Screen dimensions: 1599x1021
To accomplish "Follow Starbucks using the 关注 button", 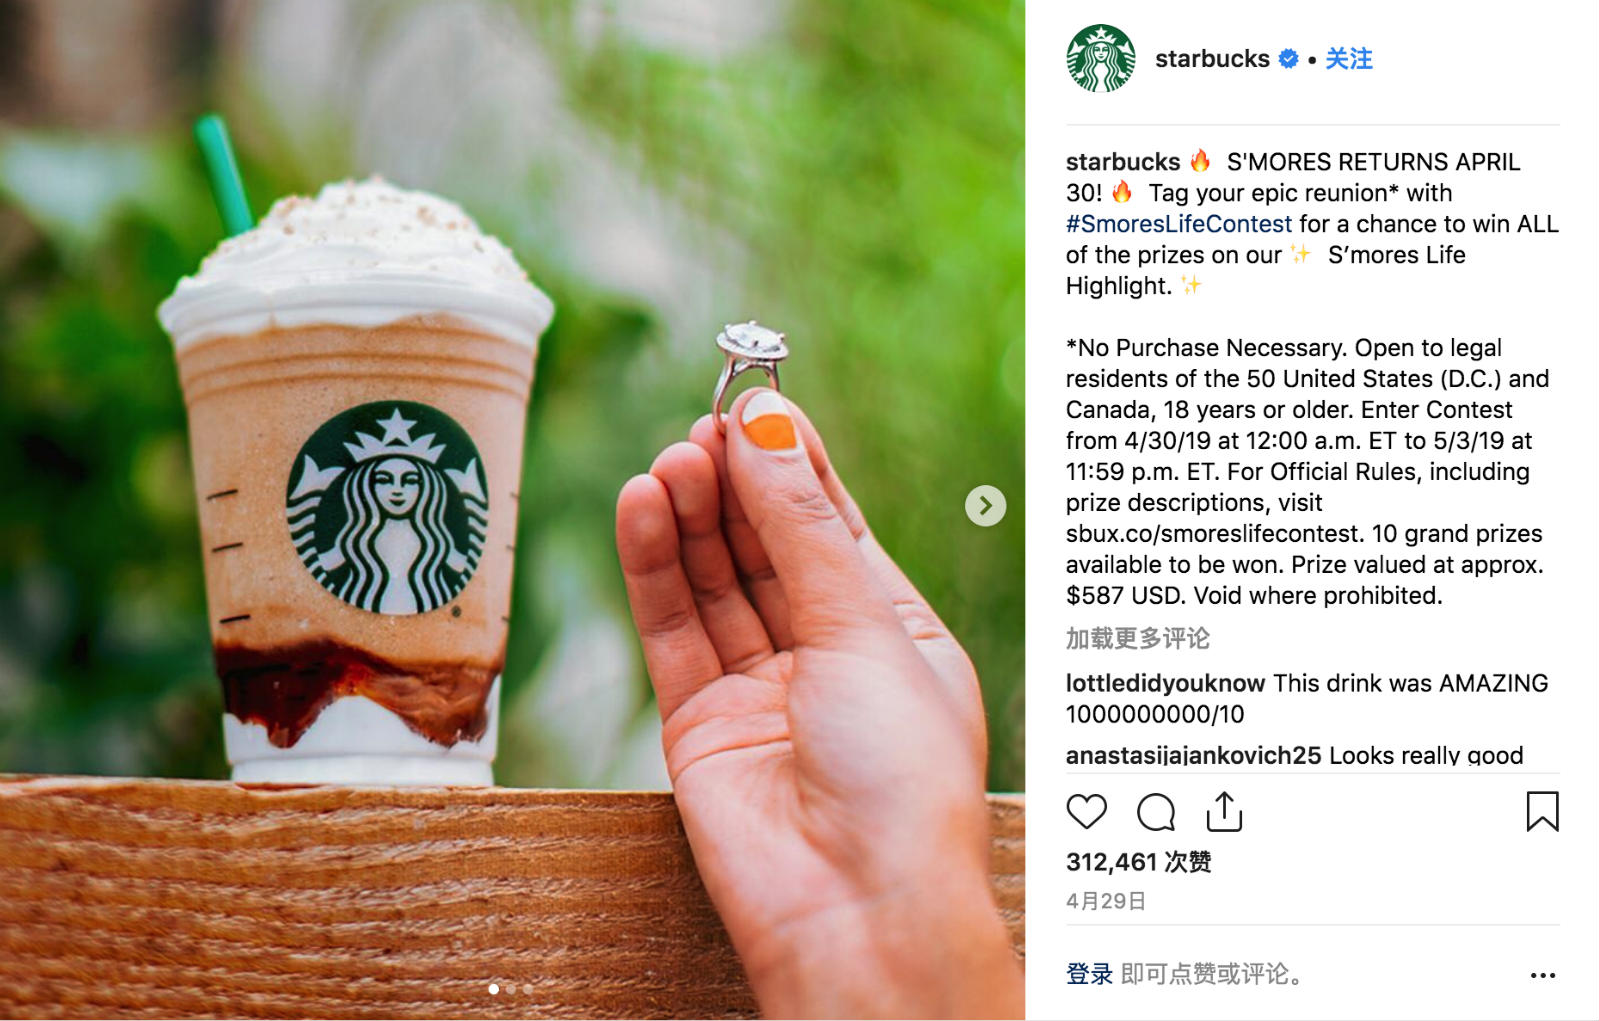I will 1348,59.
